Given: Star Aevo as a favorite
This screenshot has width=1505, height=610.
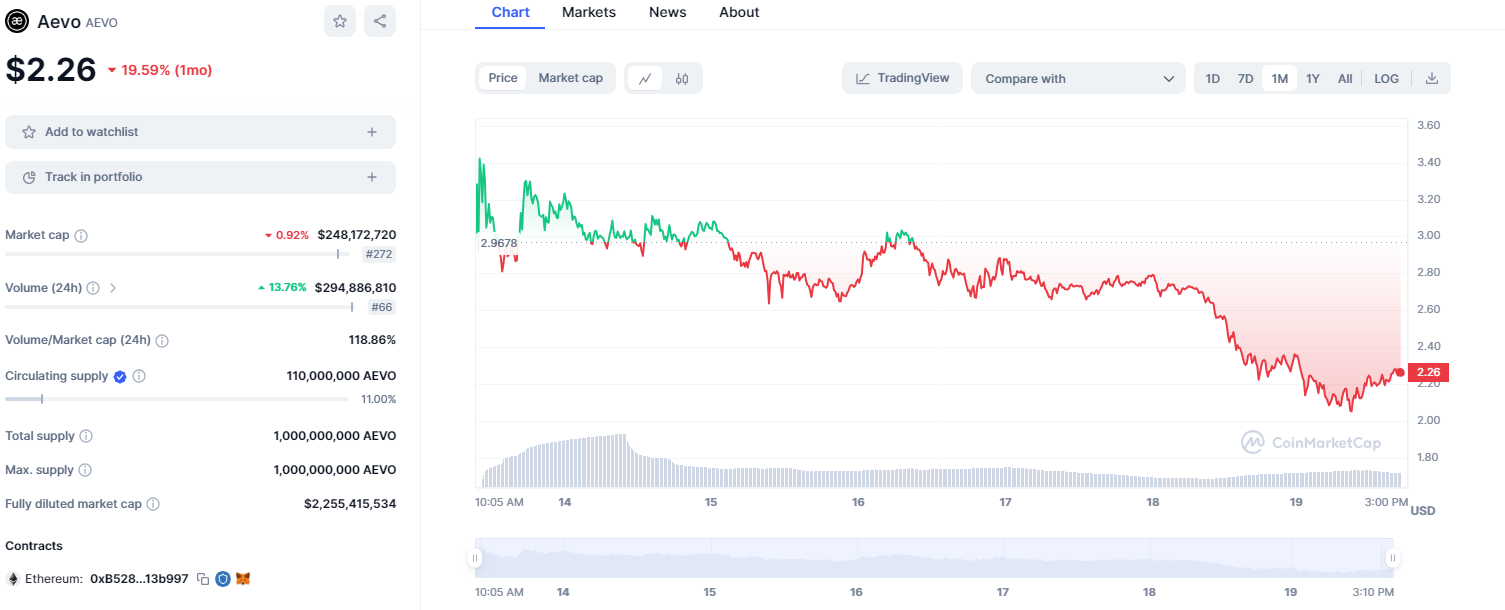Looking at the screenshot, I should (340, 21).
